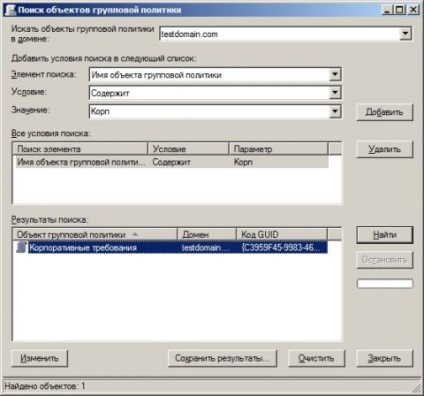424x396 pixels.
Task: Click the Домен column header
Action: 207,234
